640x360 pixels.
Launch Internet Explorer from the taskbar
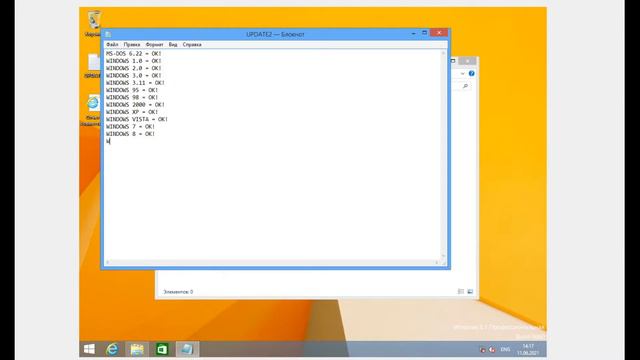[112, 349]
